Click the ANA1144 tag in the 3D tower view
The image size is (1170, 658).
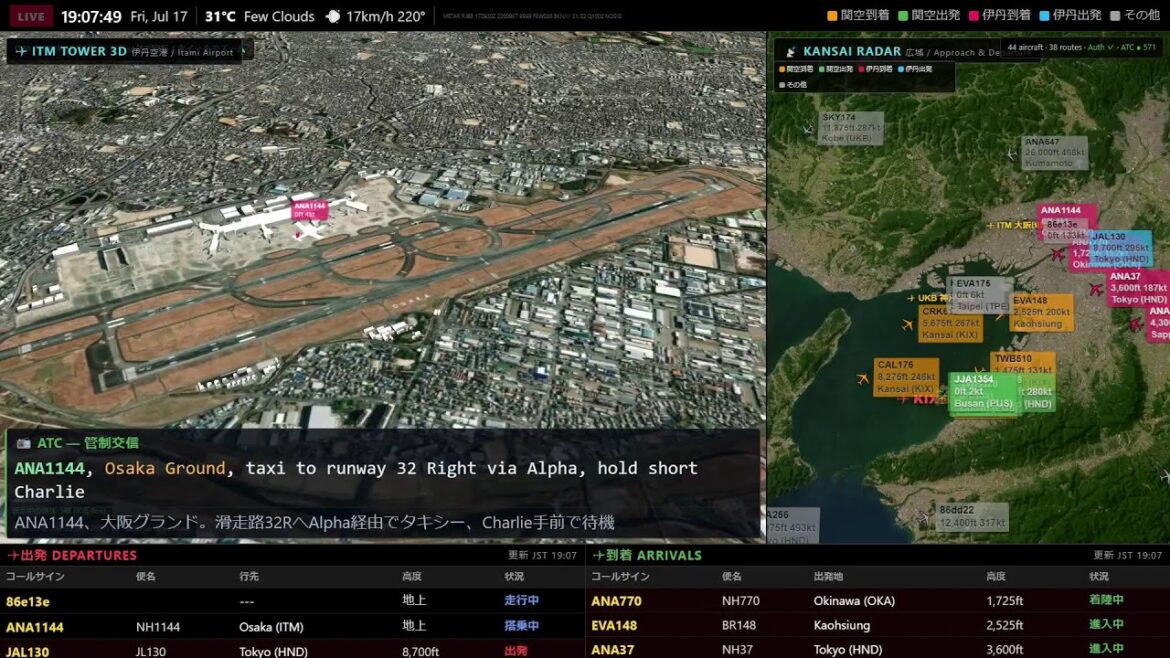tap(310, 210)
